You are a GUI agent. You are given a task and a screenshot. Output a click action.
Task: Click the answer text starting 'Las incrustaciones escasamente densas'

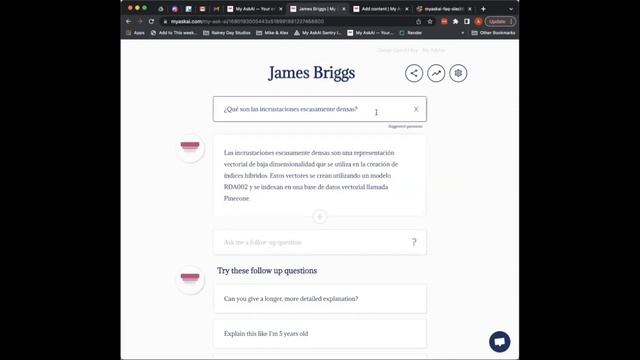coord(311,176)
